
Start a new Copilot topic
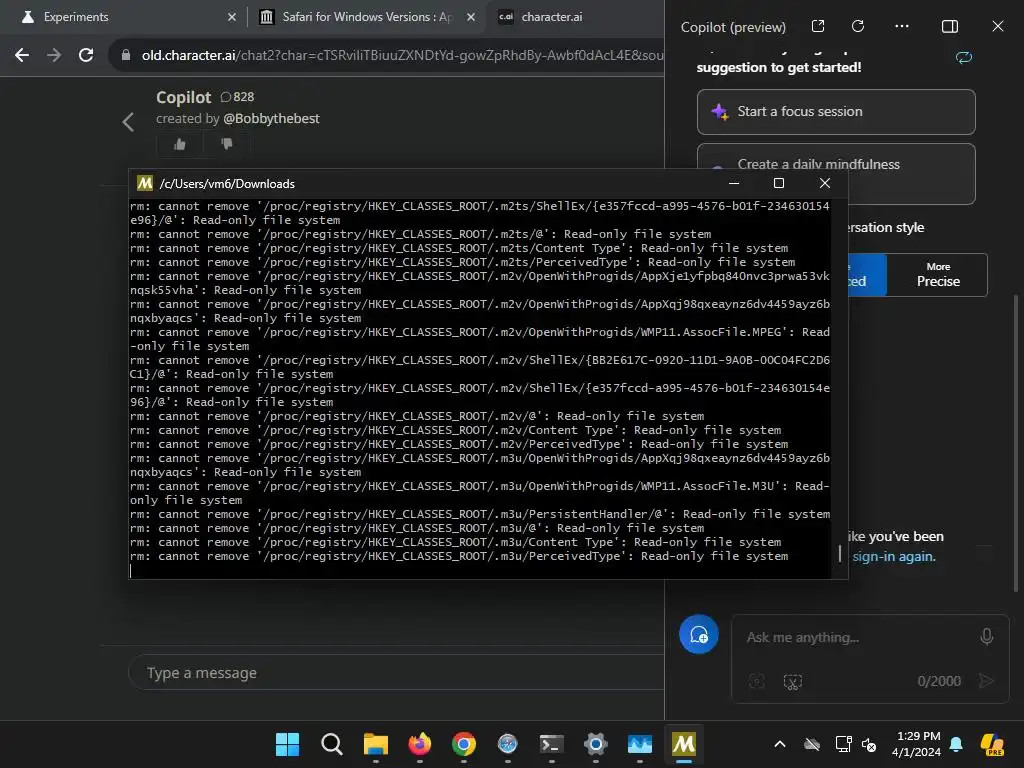[699, 634]
